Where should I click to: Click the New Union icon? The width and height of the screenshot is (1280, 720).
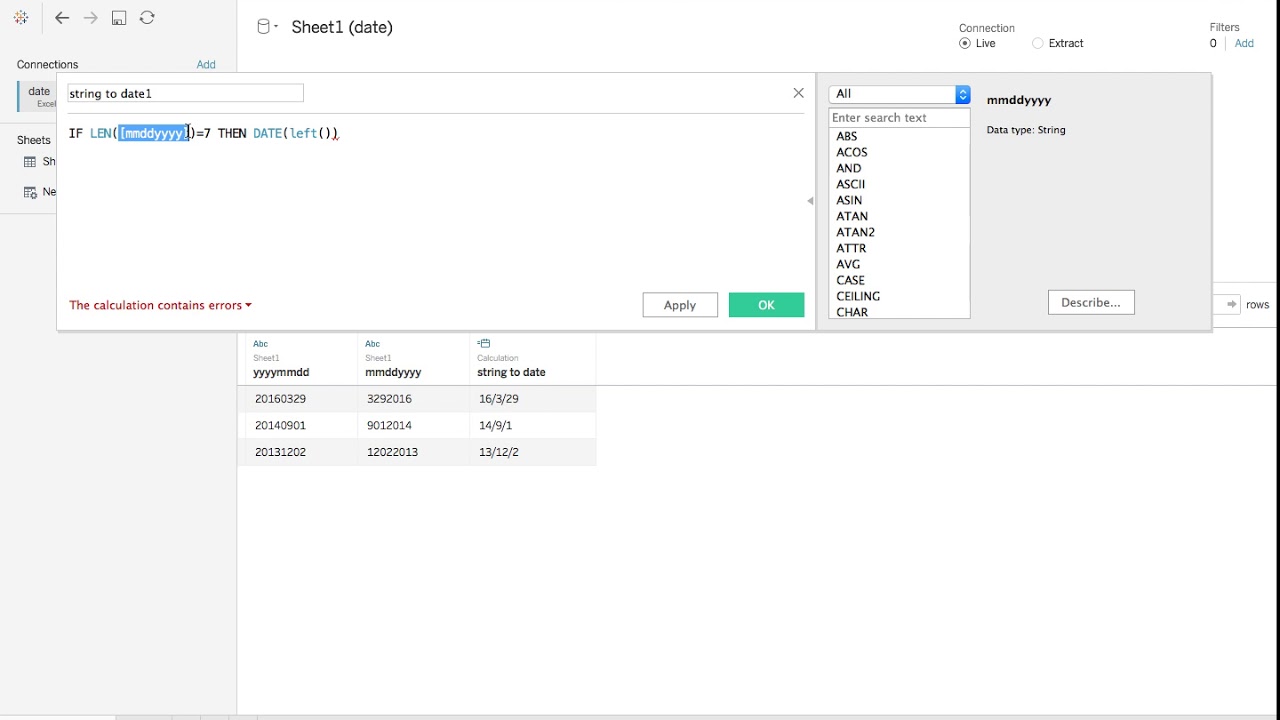[x=30, y=192]
